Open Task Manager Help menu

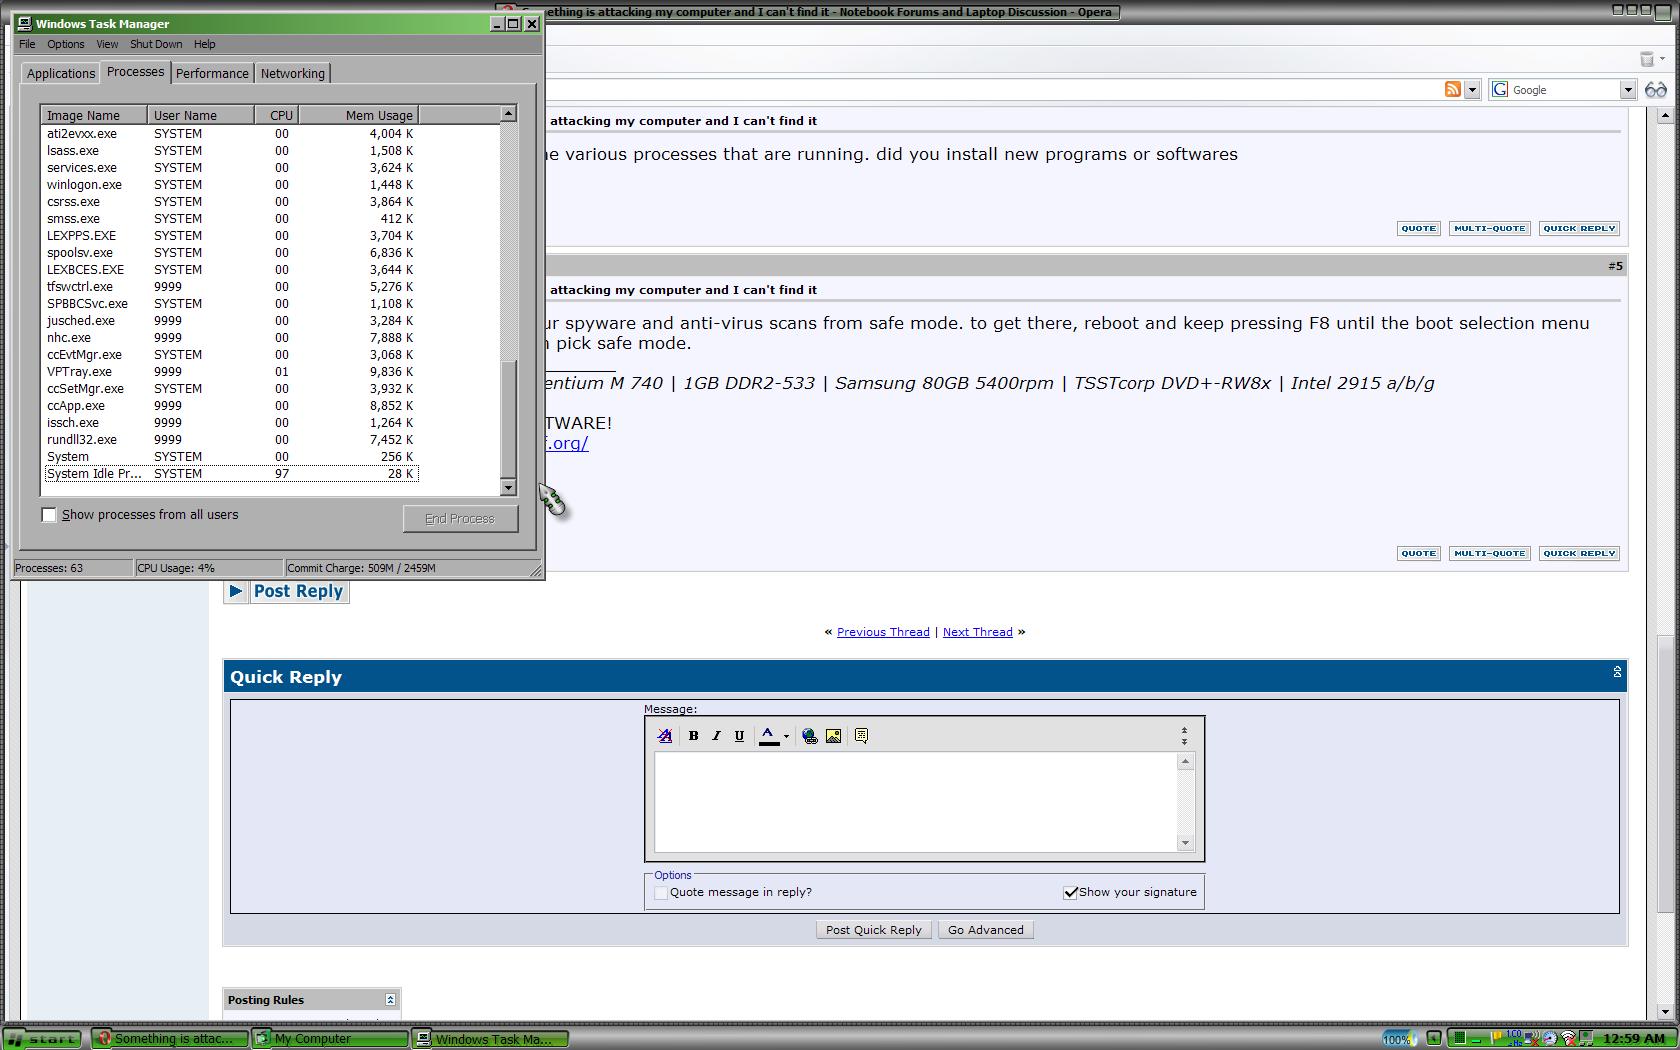point(205,44)
